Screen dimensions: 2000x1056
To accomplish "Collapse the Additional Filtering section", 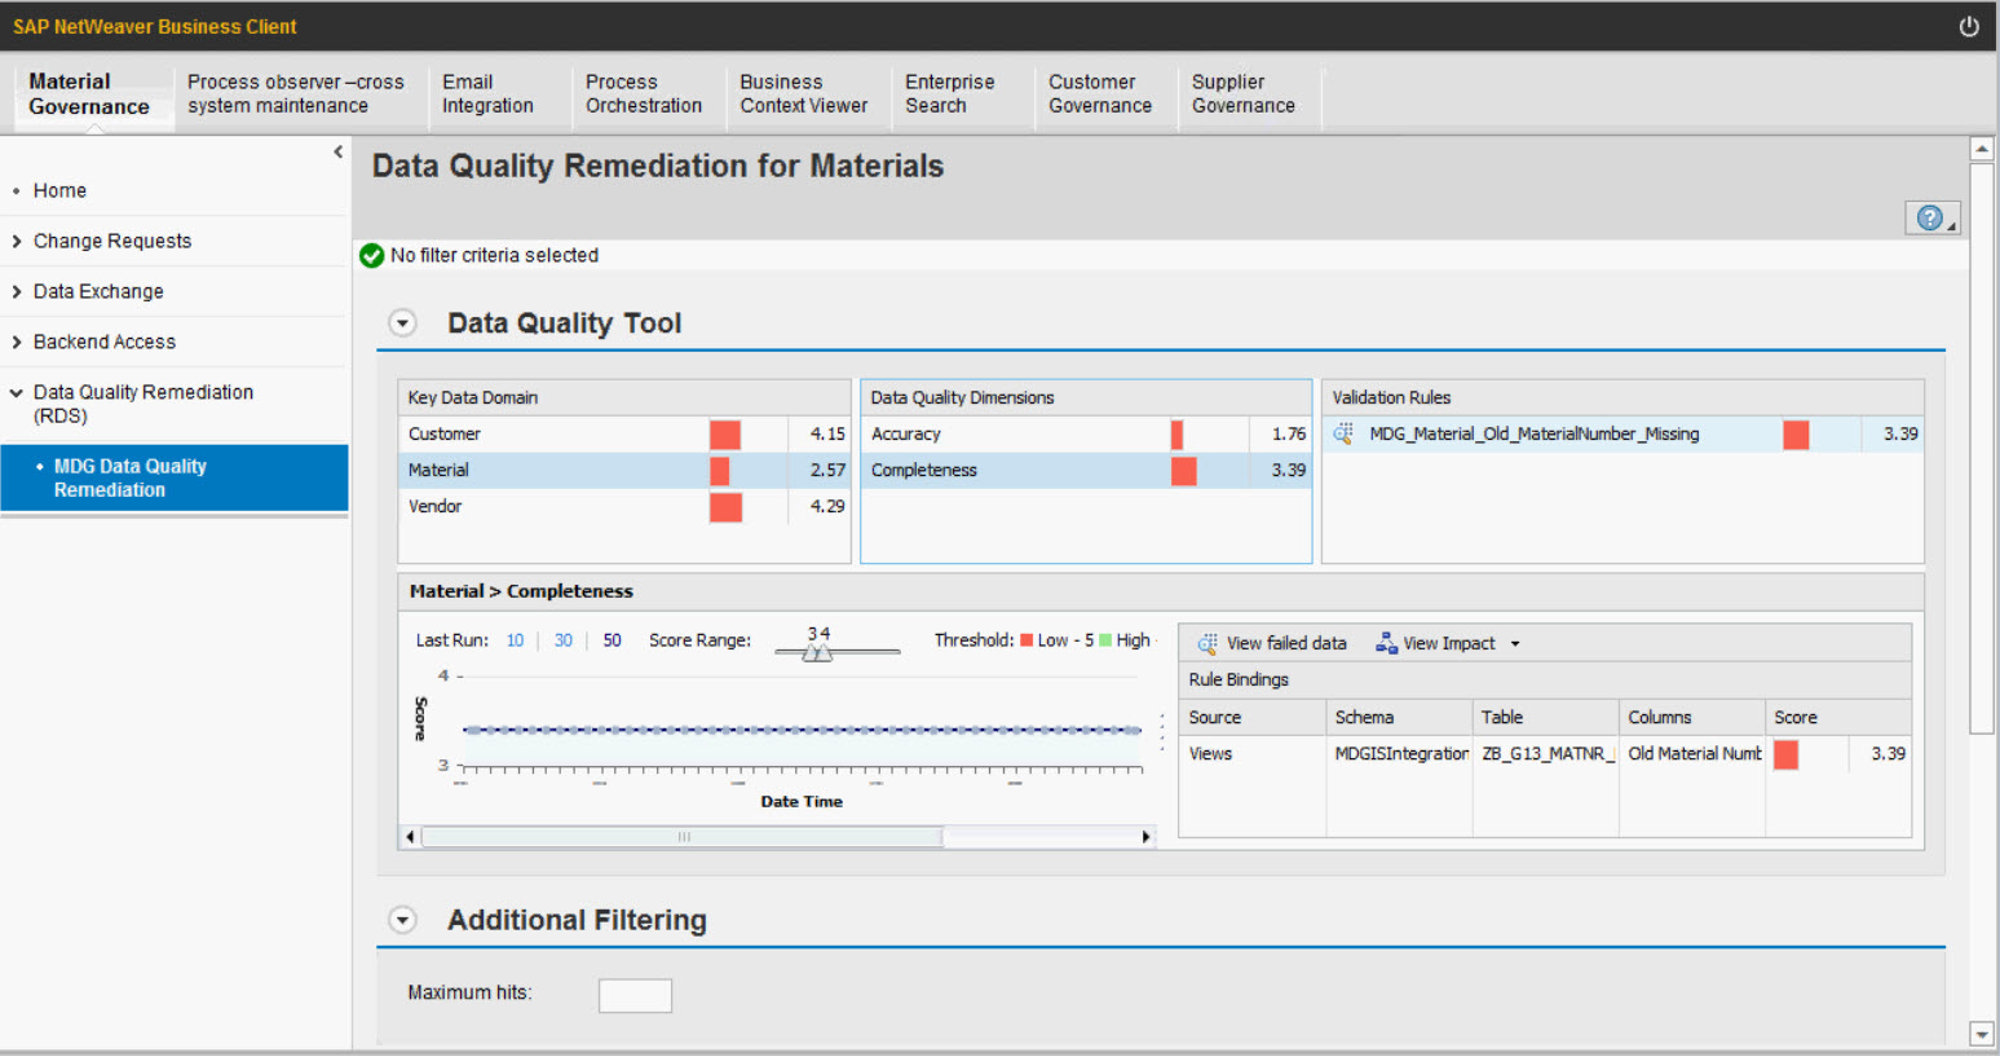I will (402, 919).
